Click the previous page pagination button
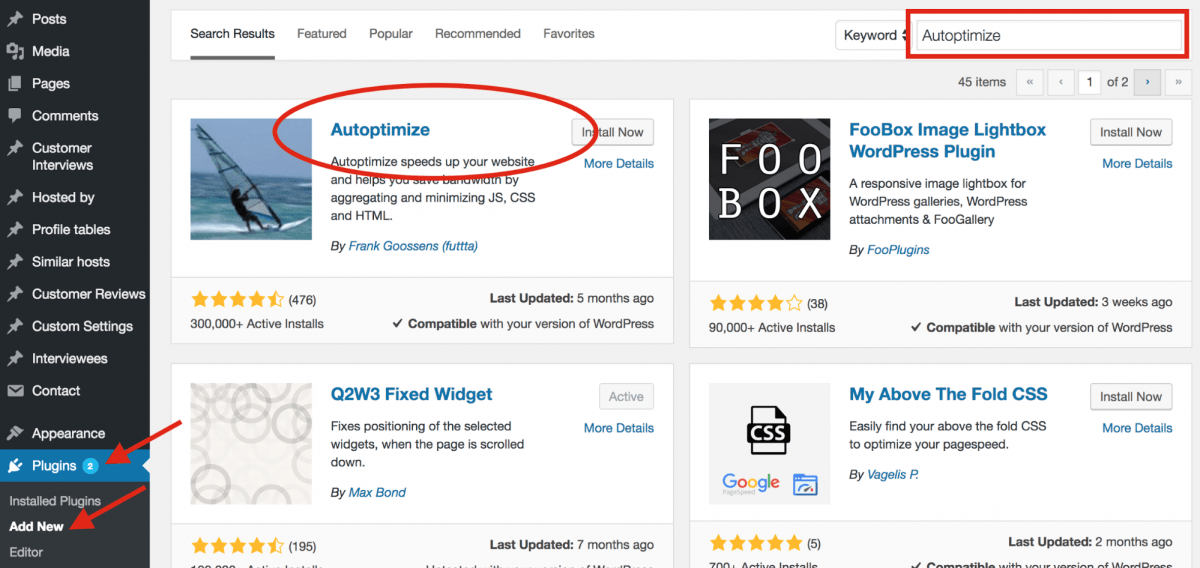The image size is (1200, 568). pos(1060,82)
